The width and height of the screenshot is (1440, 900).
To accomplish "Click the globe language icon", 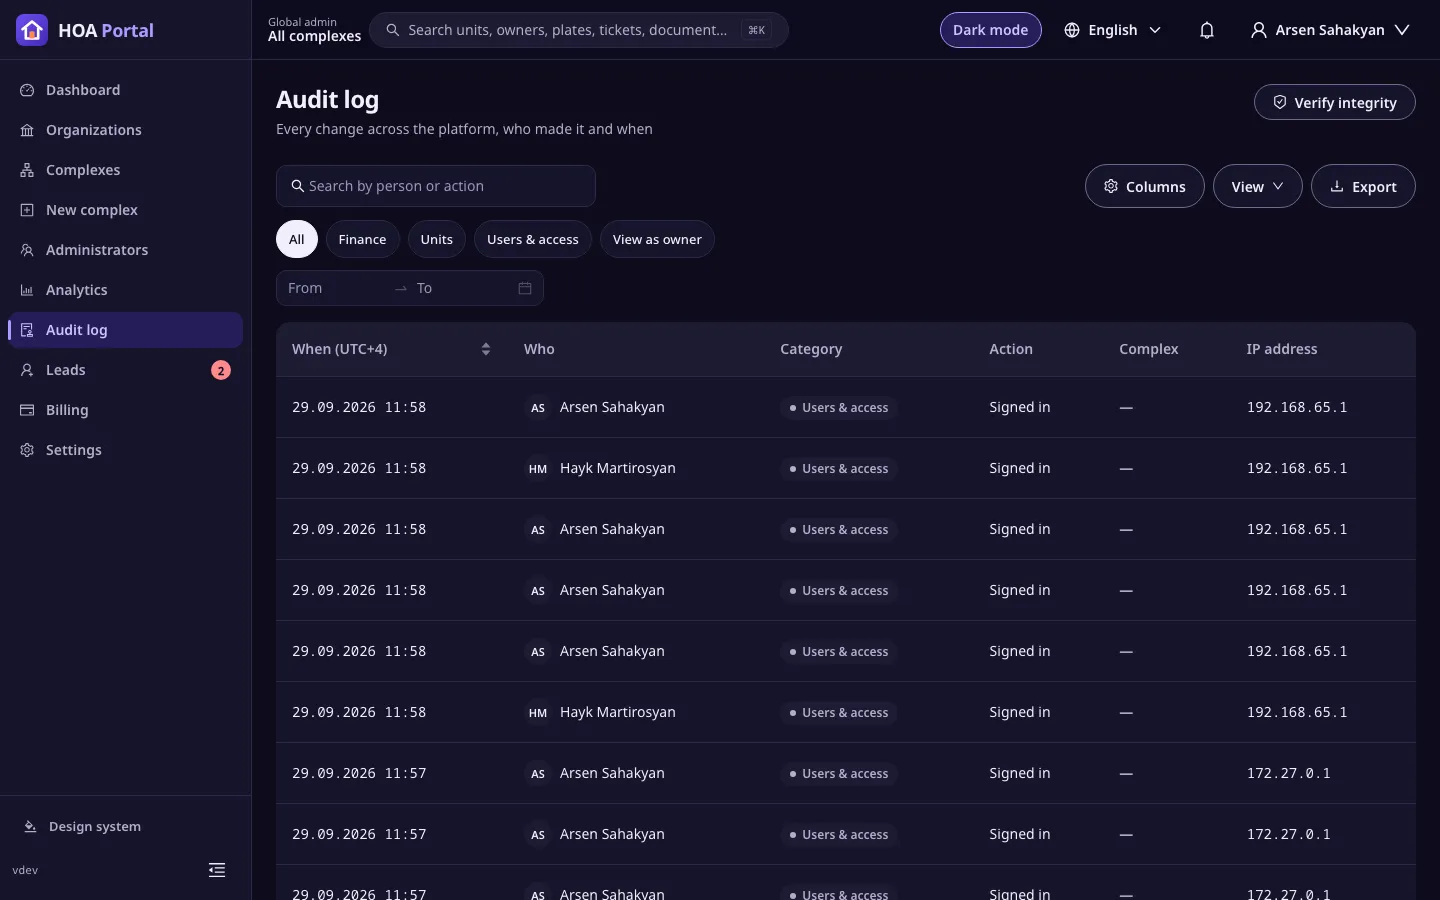I will pos(1072,30).
